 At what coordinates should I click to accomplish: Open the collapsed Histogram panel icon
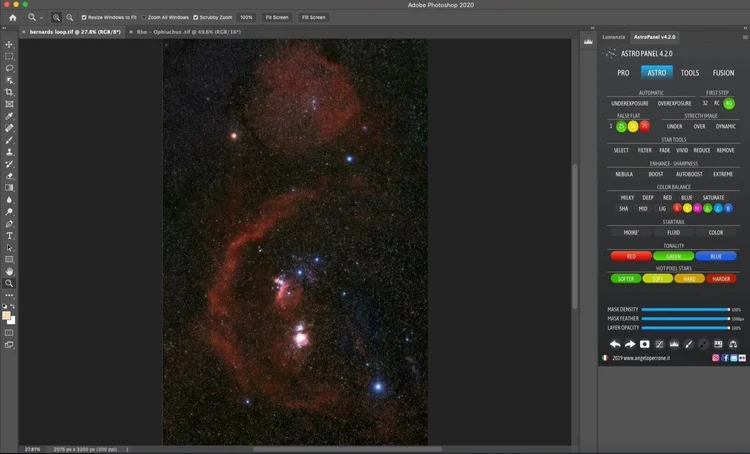[588, 42]
